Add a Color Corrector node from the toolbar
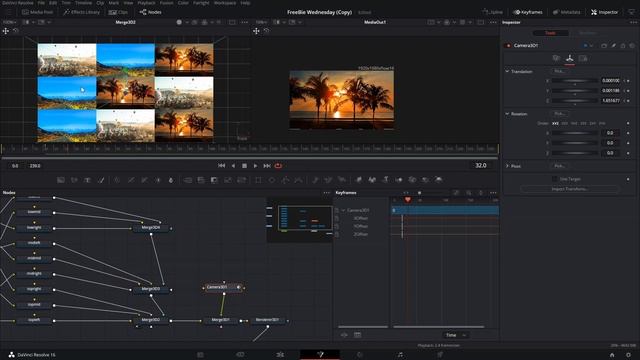This screenshot has height=360, width=640. coord(117,180)
